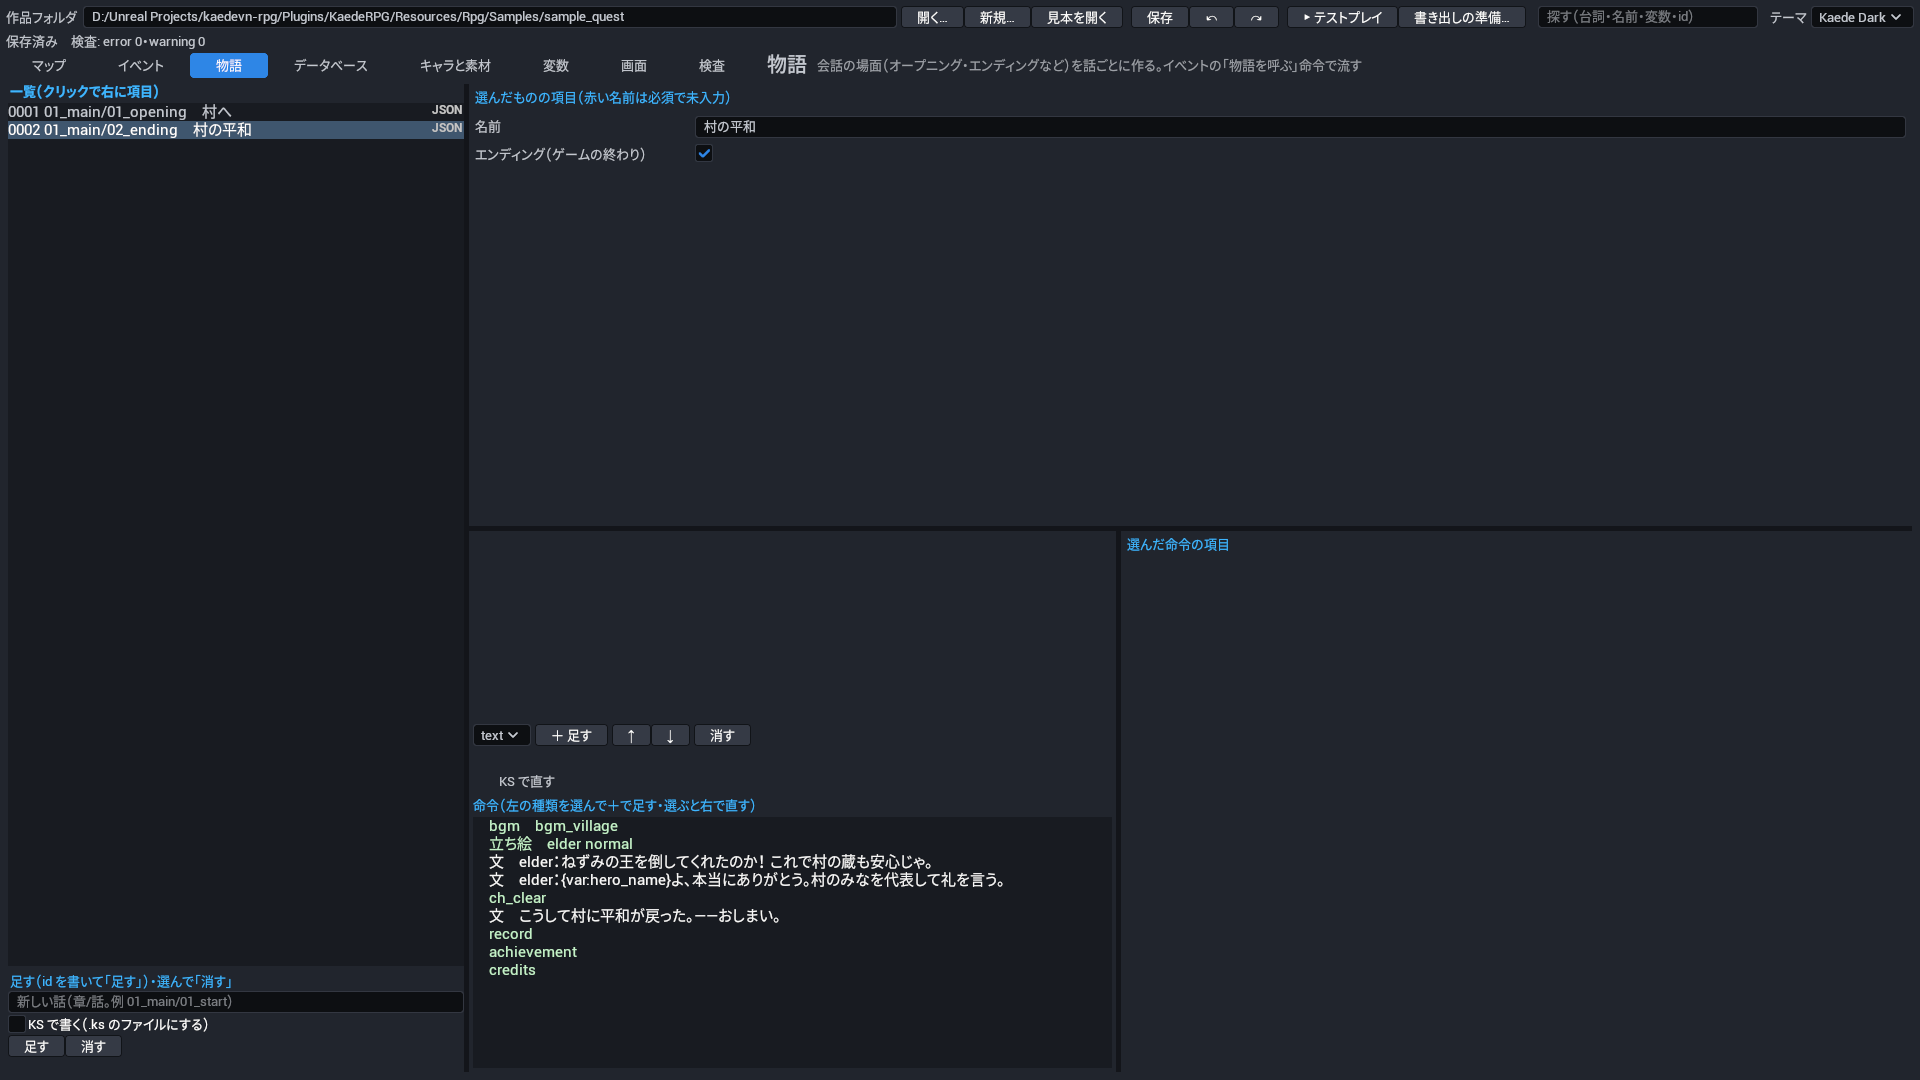Image resolution: width=1920 pixels, height=1080 pixels.
Task: Move the command down with the arrow
Action: coord(670,736)
